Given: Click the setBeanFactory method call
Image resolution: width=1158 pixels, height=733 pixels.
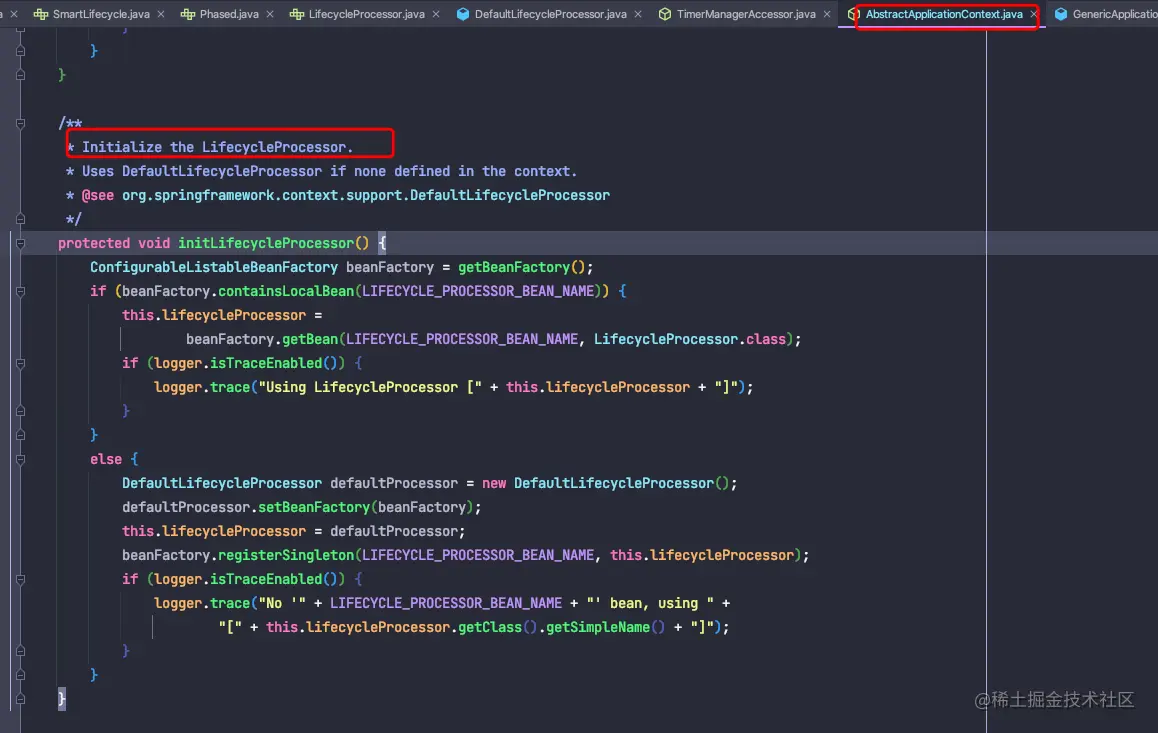Looking at the screenshot, I should [314, 507].
